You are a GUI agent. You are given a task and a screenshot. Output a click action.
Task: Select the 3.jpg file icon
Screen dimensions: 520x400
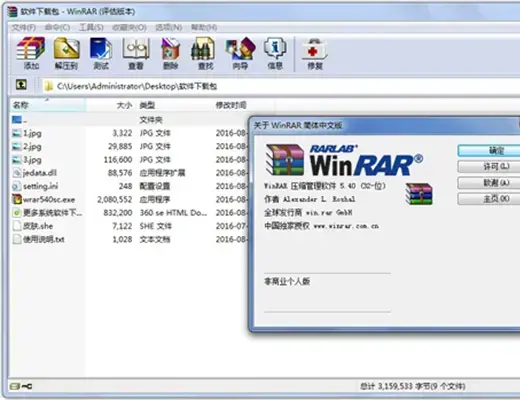click(x=17, y=160)
